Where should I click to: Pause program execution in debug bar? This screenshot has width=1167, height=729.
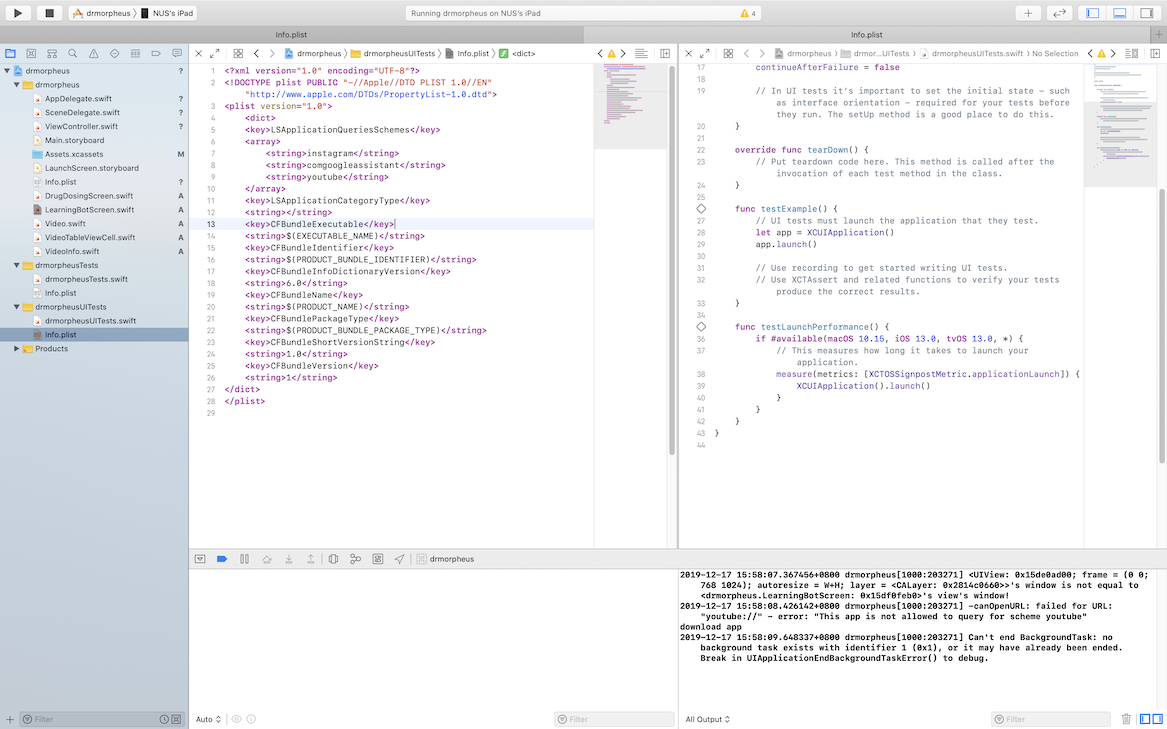pos(244,559)
